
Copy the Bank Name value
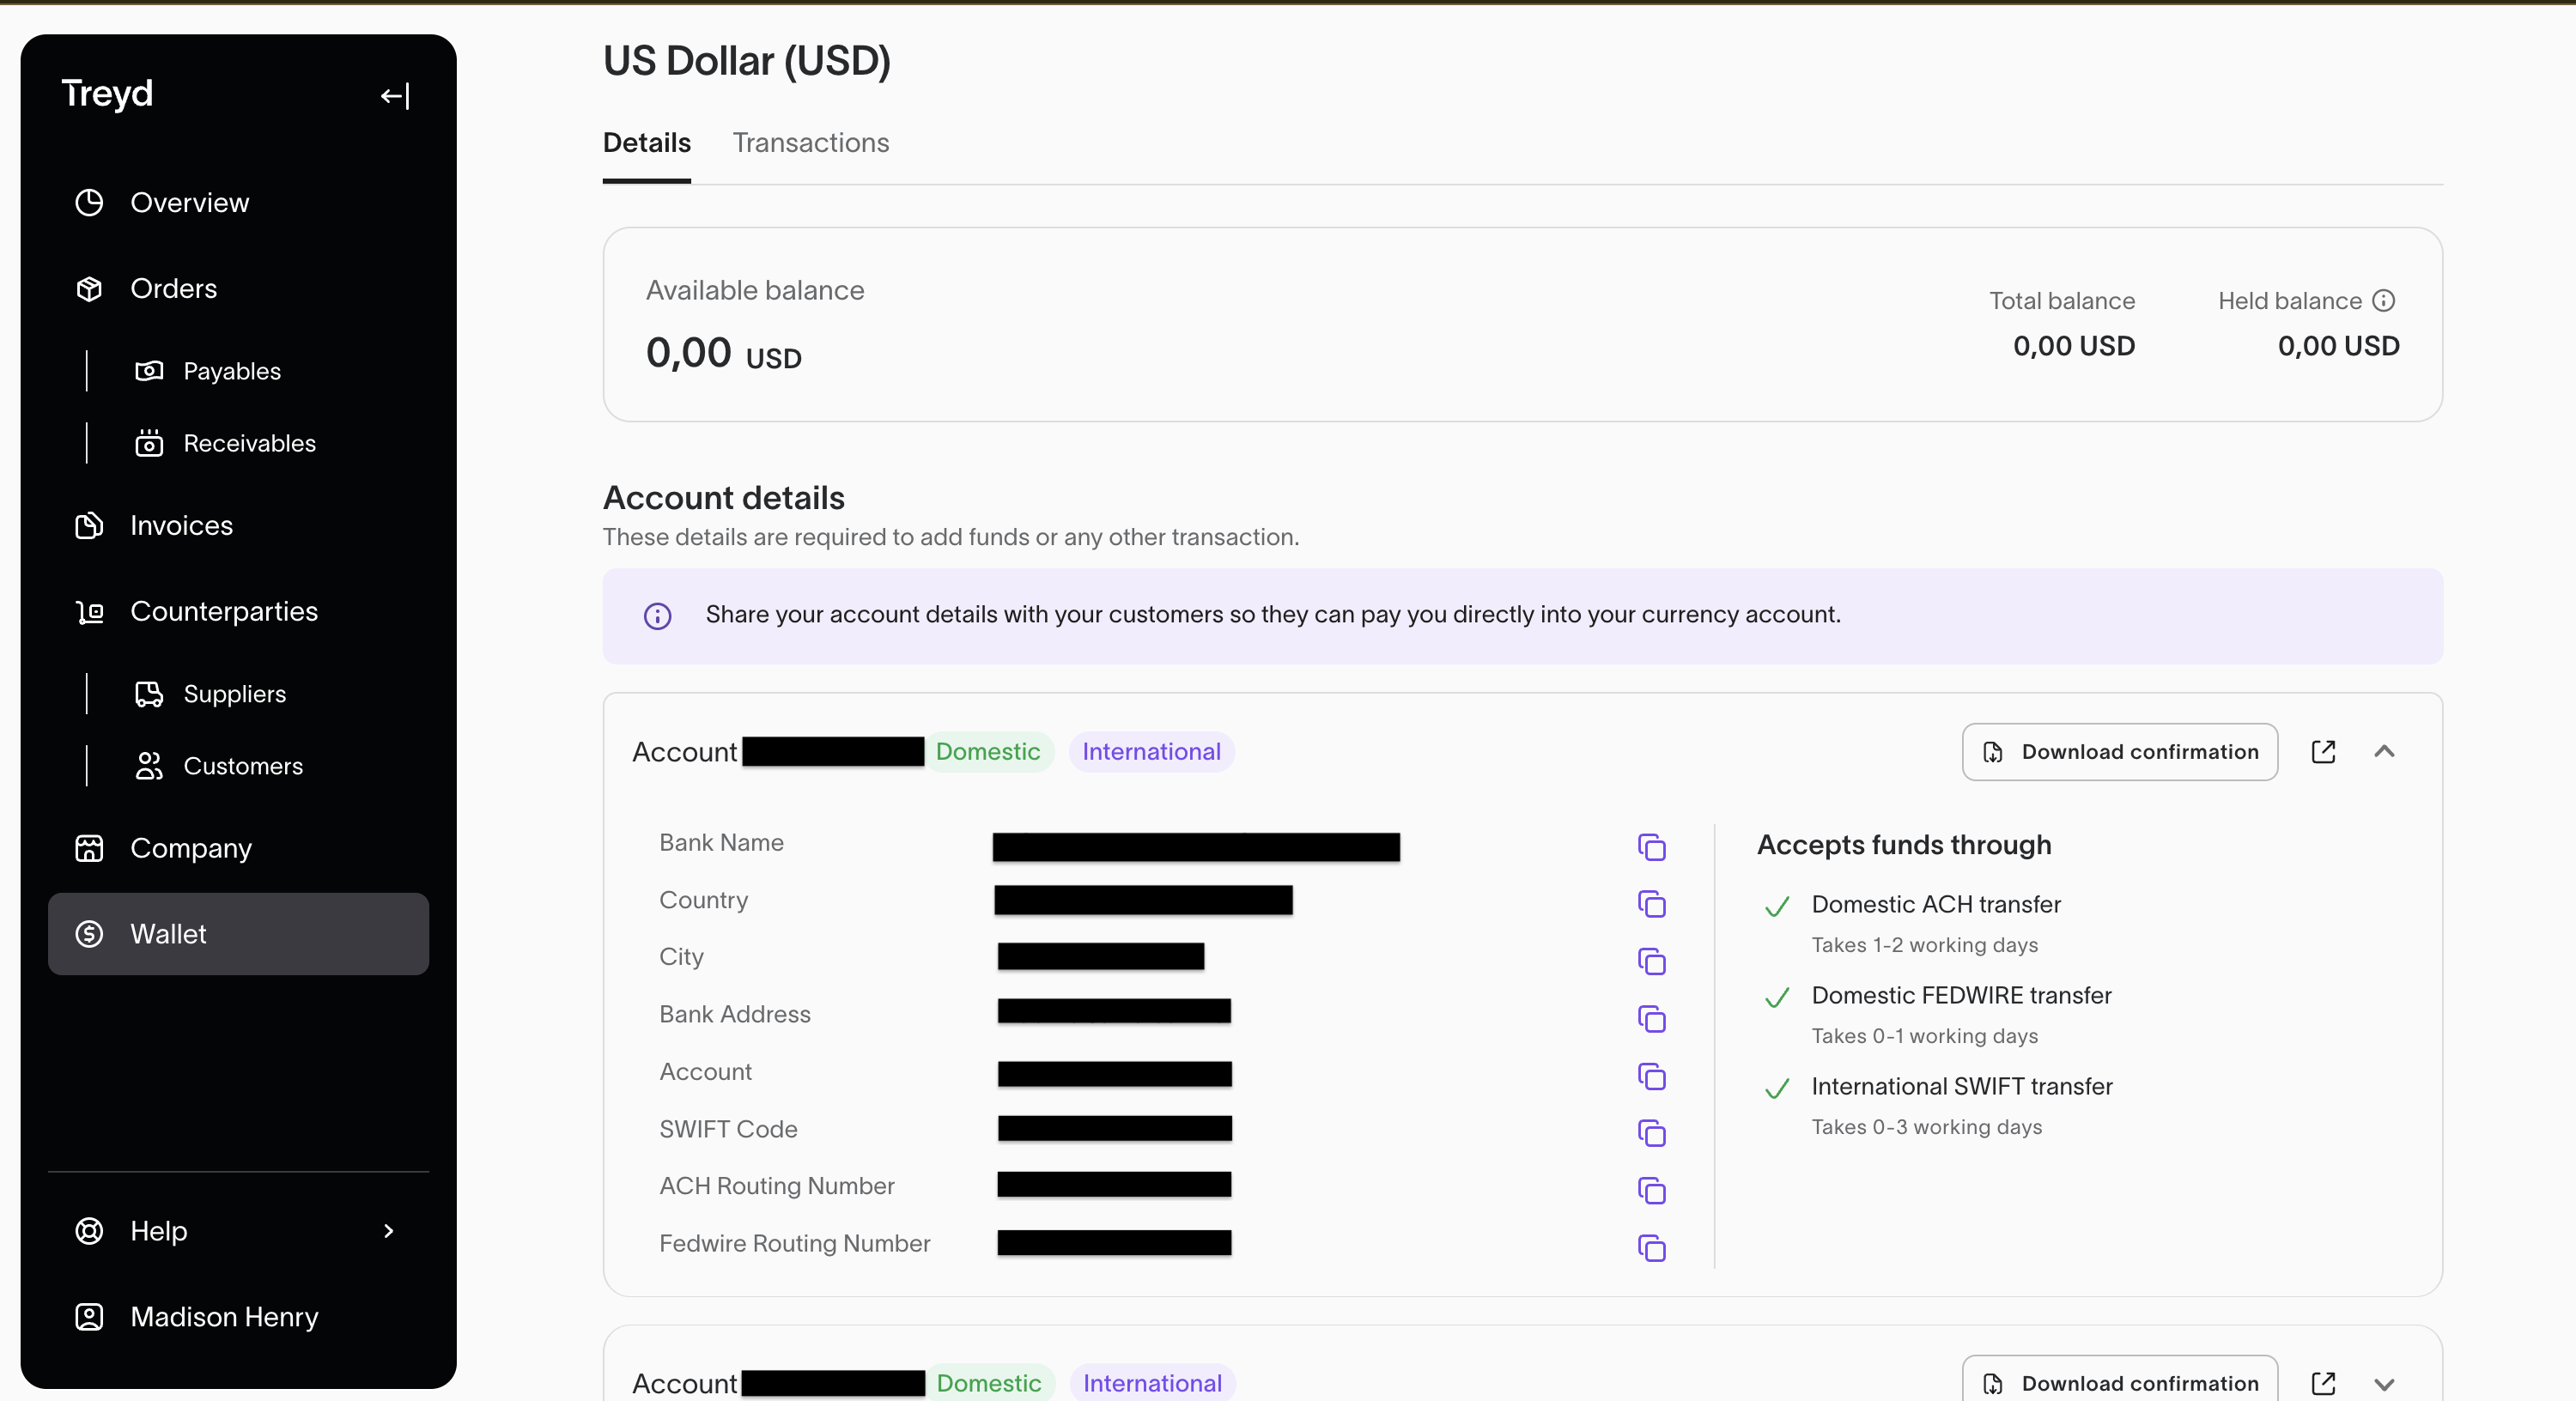(x=1651, y=847)
